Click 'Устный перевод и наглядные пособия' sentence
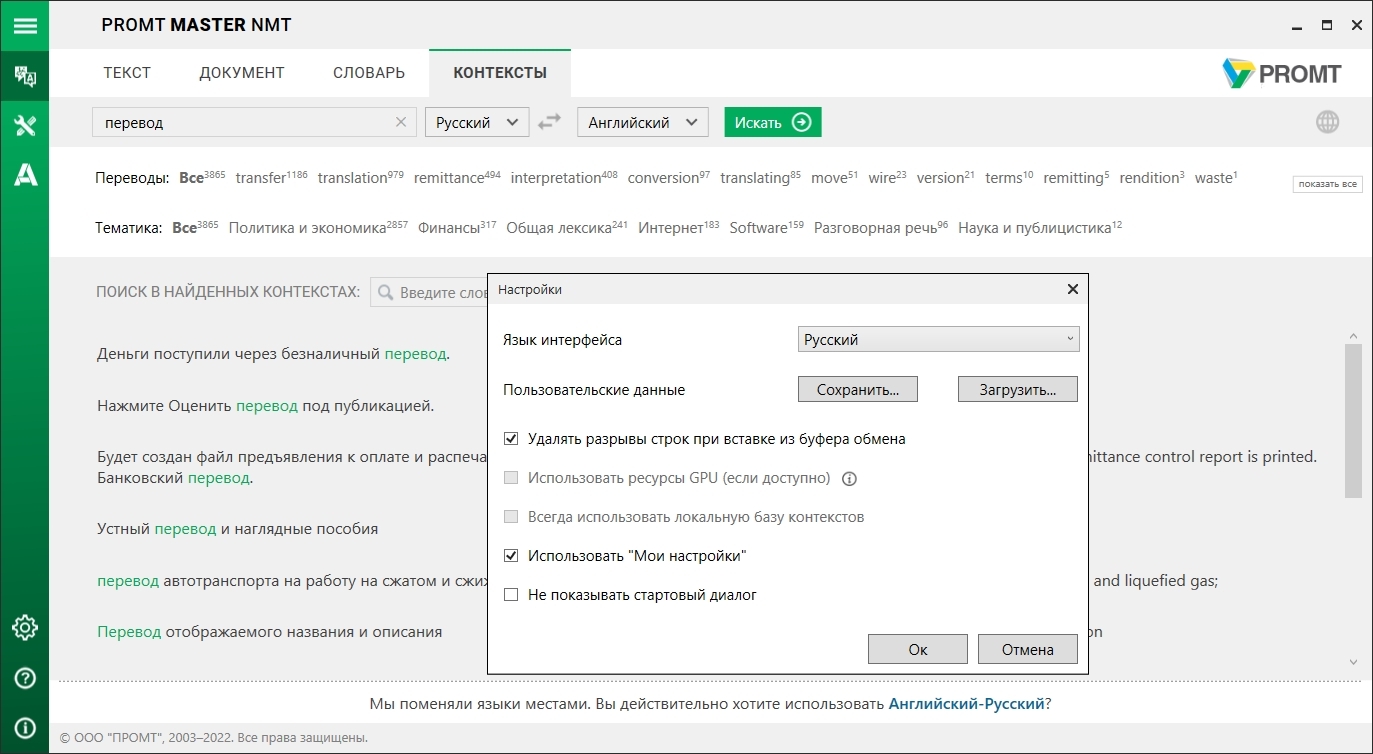This screenshot has width=1373, height=754. click(237, 528)
